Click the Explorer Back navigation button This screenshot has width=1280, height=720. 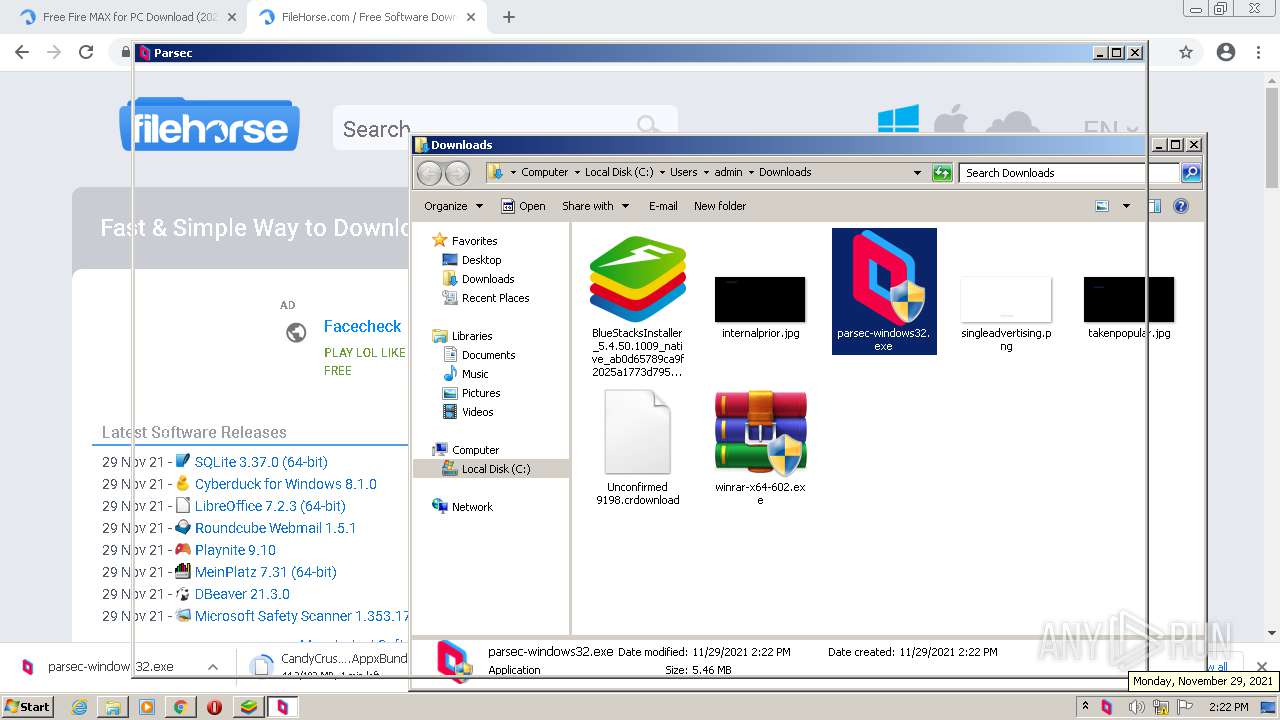tap(429, 173)
